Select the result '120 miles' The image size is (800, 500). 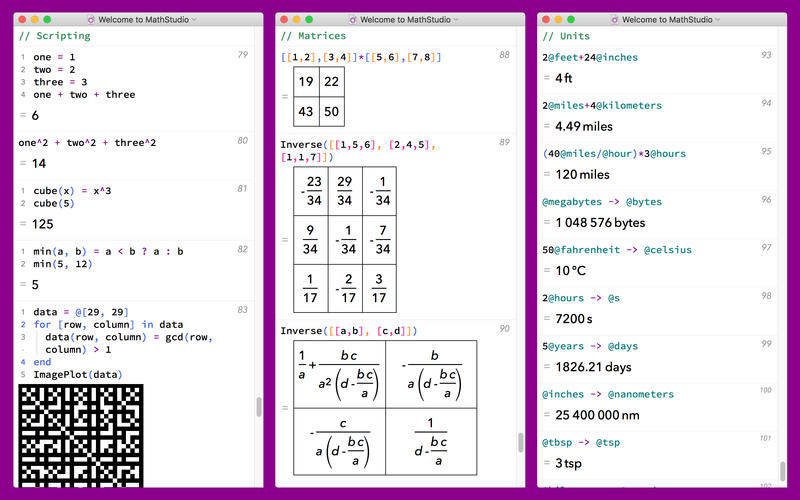583,174
